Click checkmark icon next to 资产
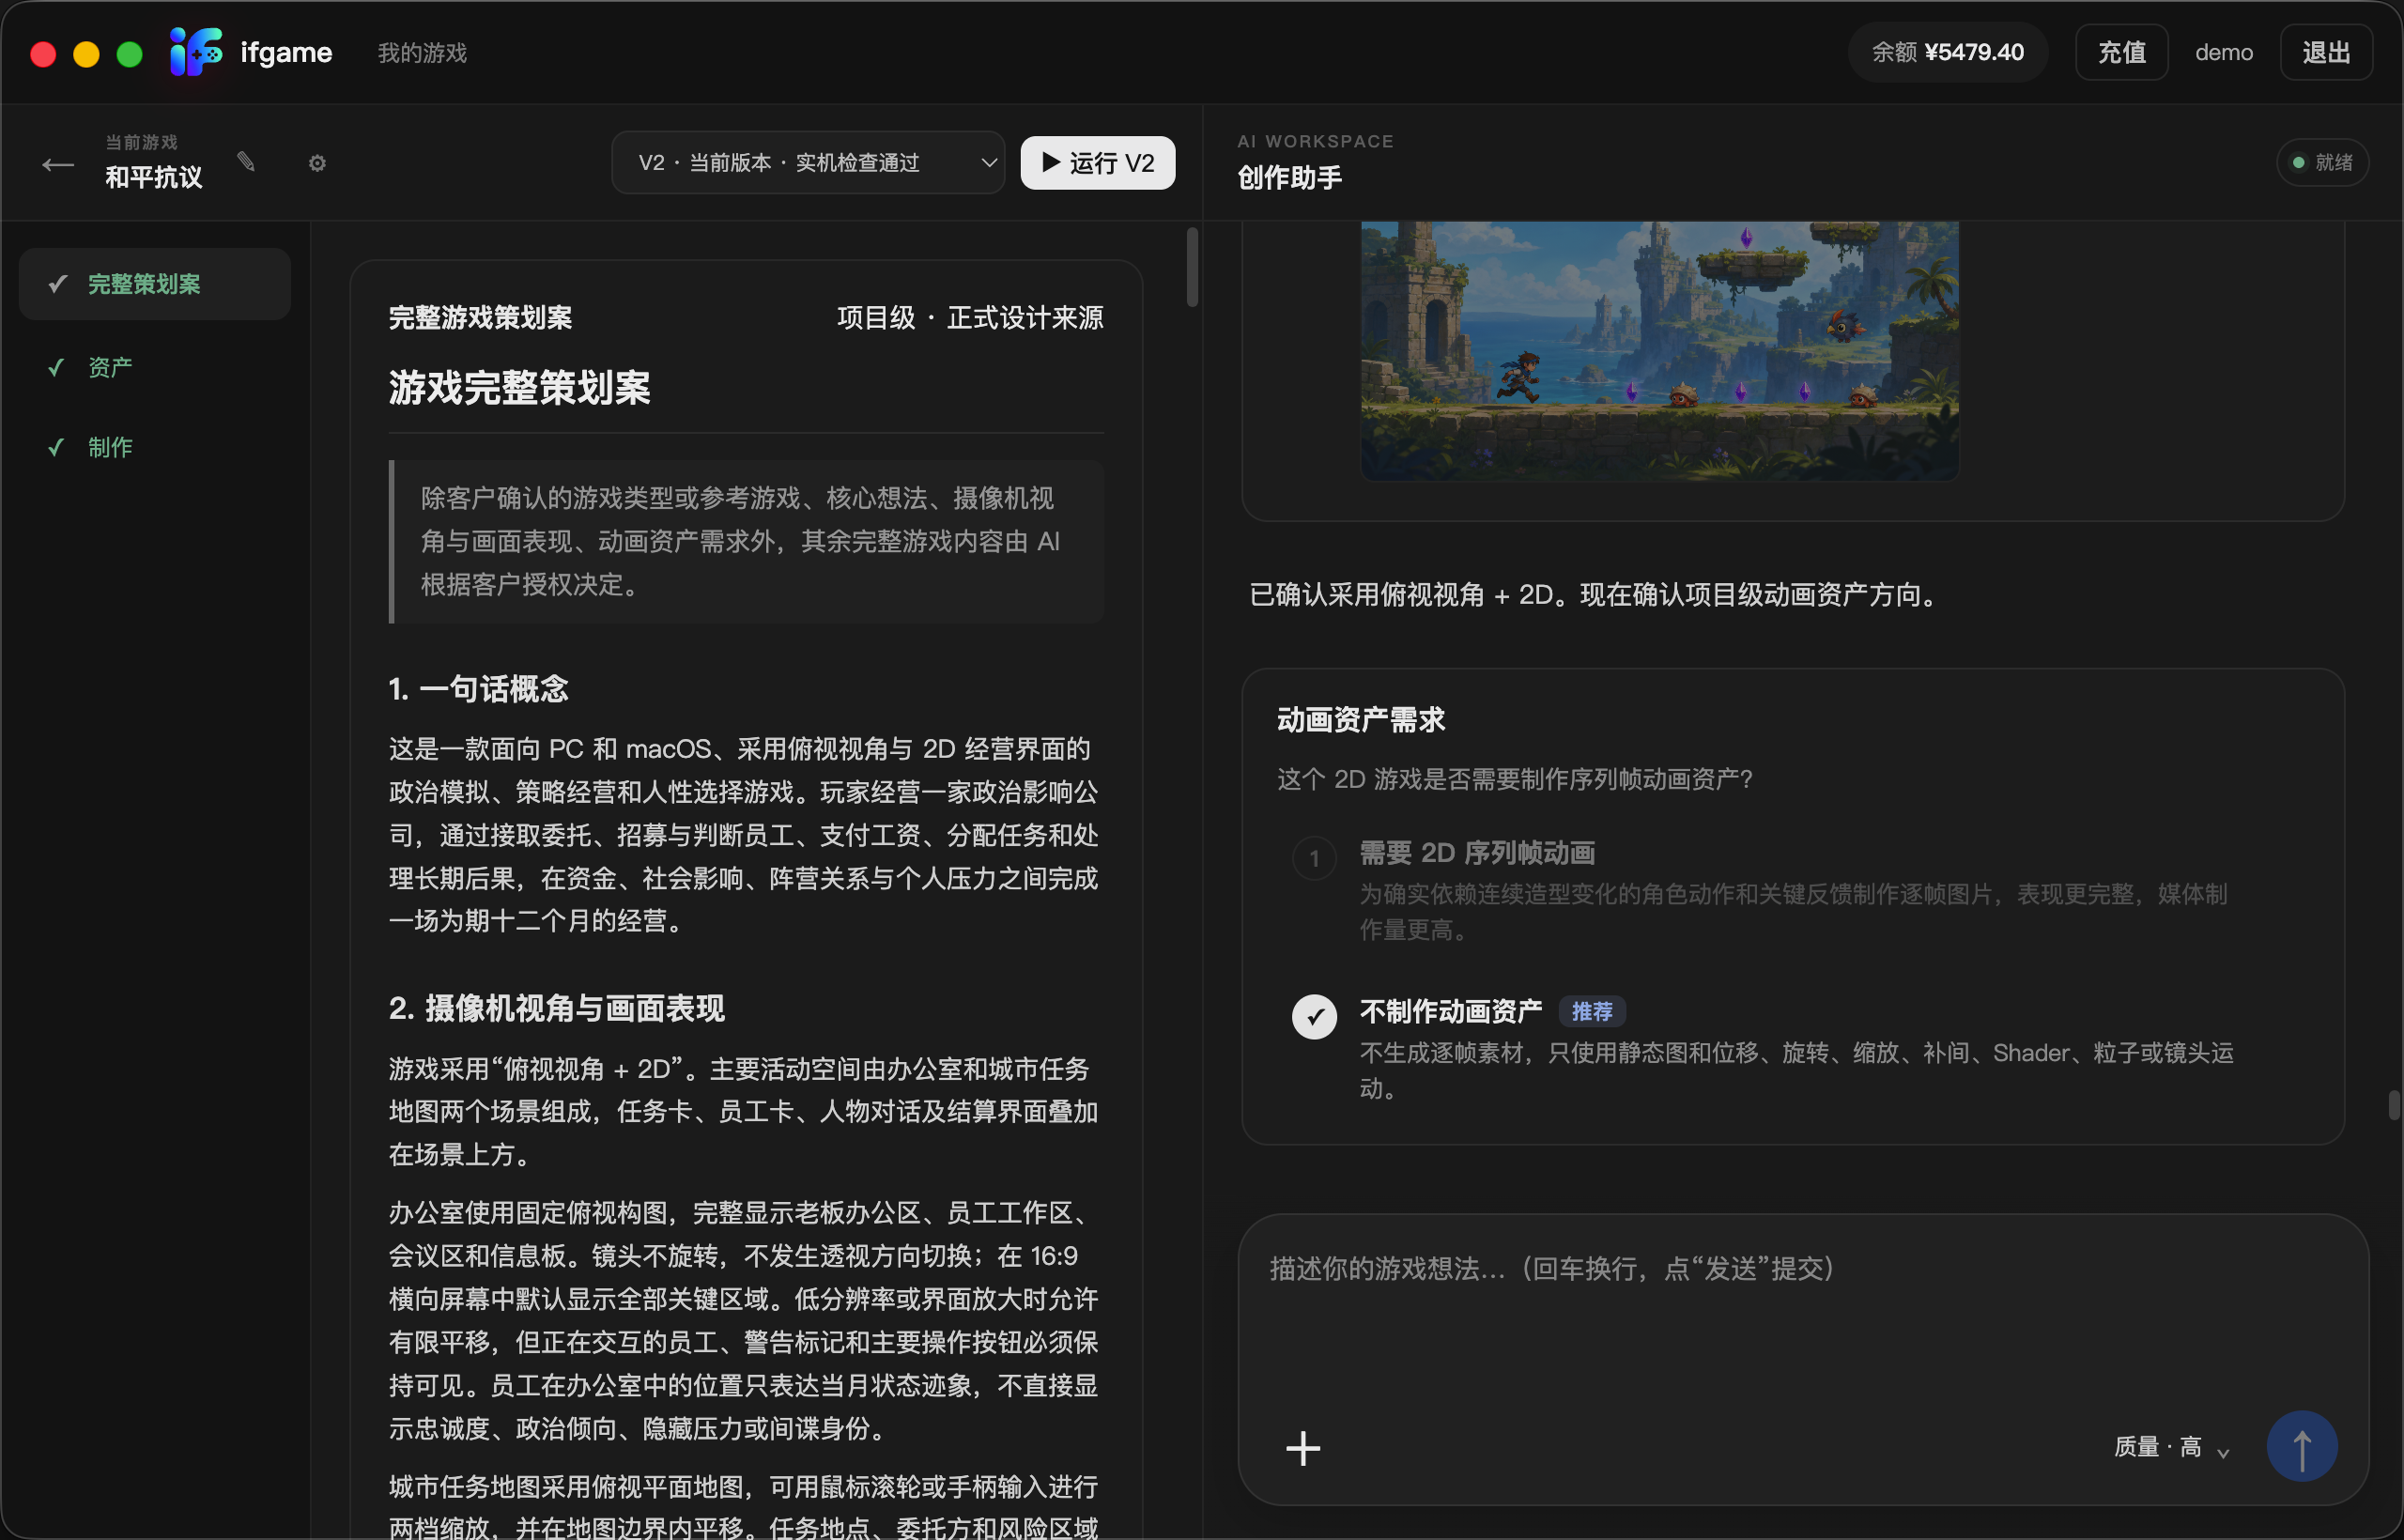 coord(57,367)
